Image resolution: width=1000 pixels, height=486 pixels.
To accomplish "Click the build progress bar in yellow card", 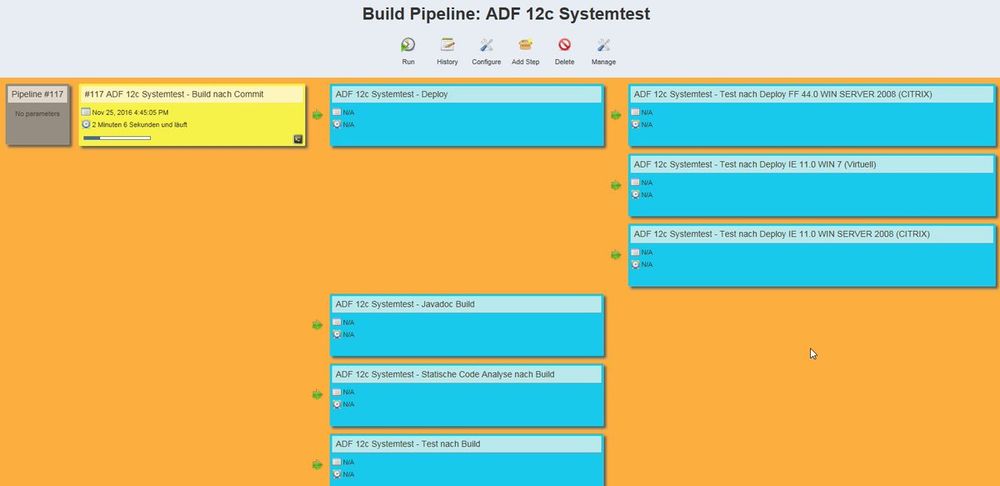I will [117, 138].
